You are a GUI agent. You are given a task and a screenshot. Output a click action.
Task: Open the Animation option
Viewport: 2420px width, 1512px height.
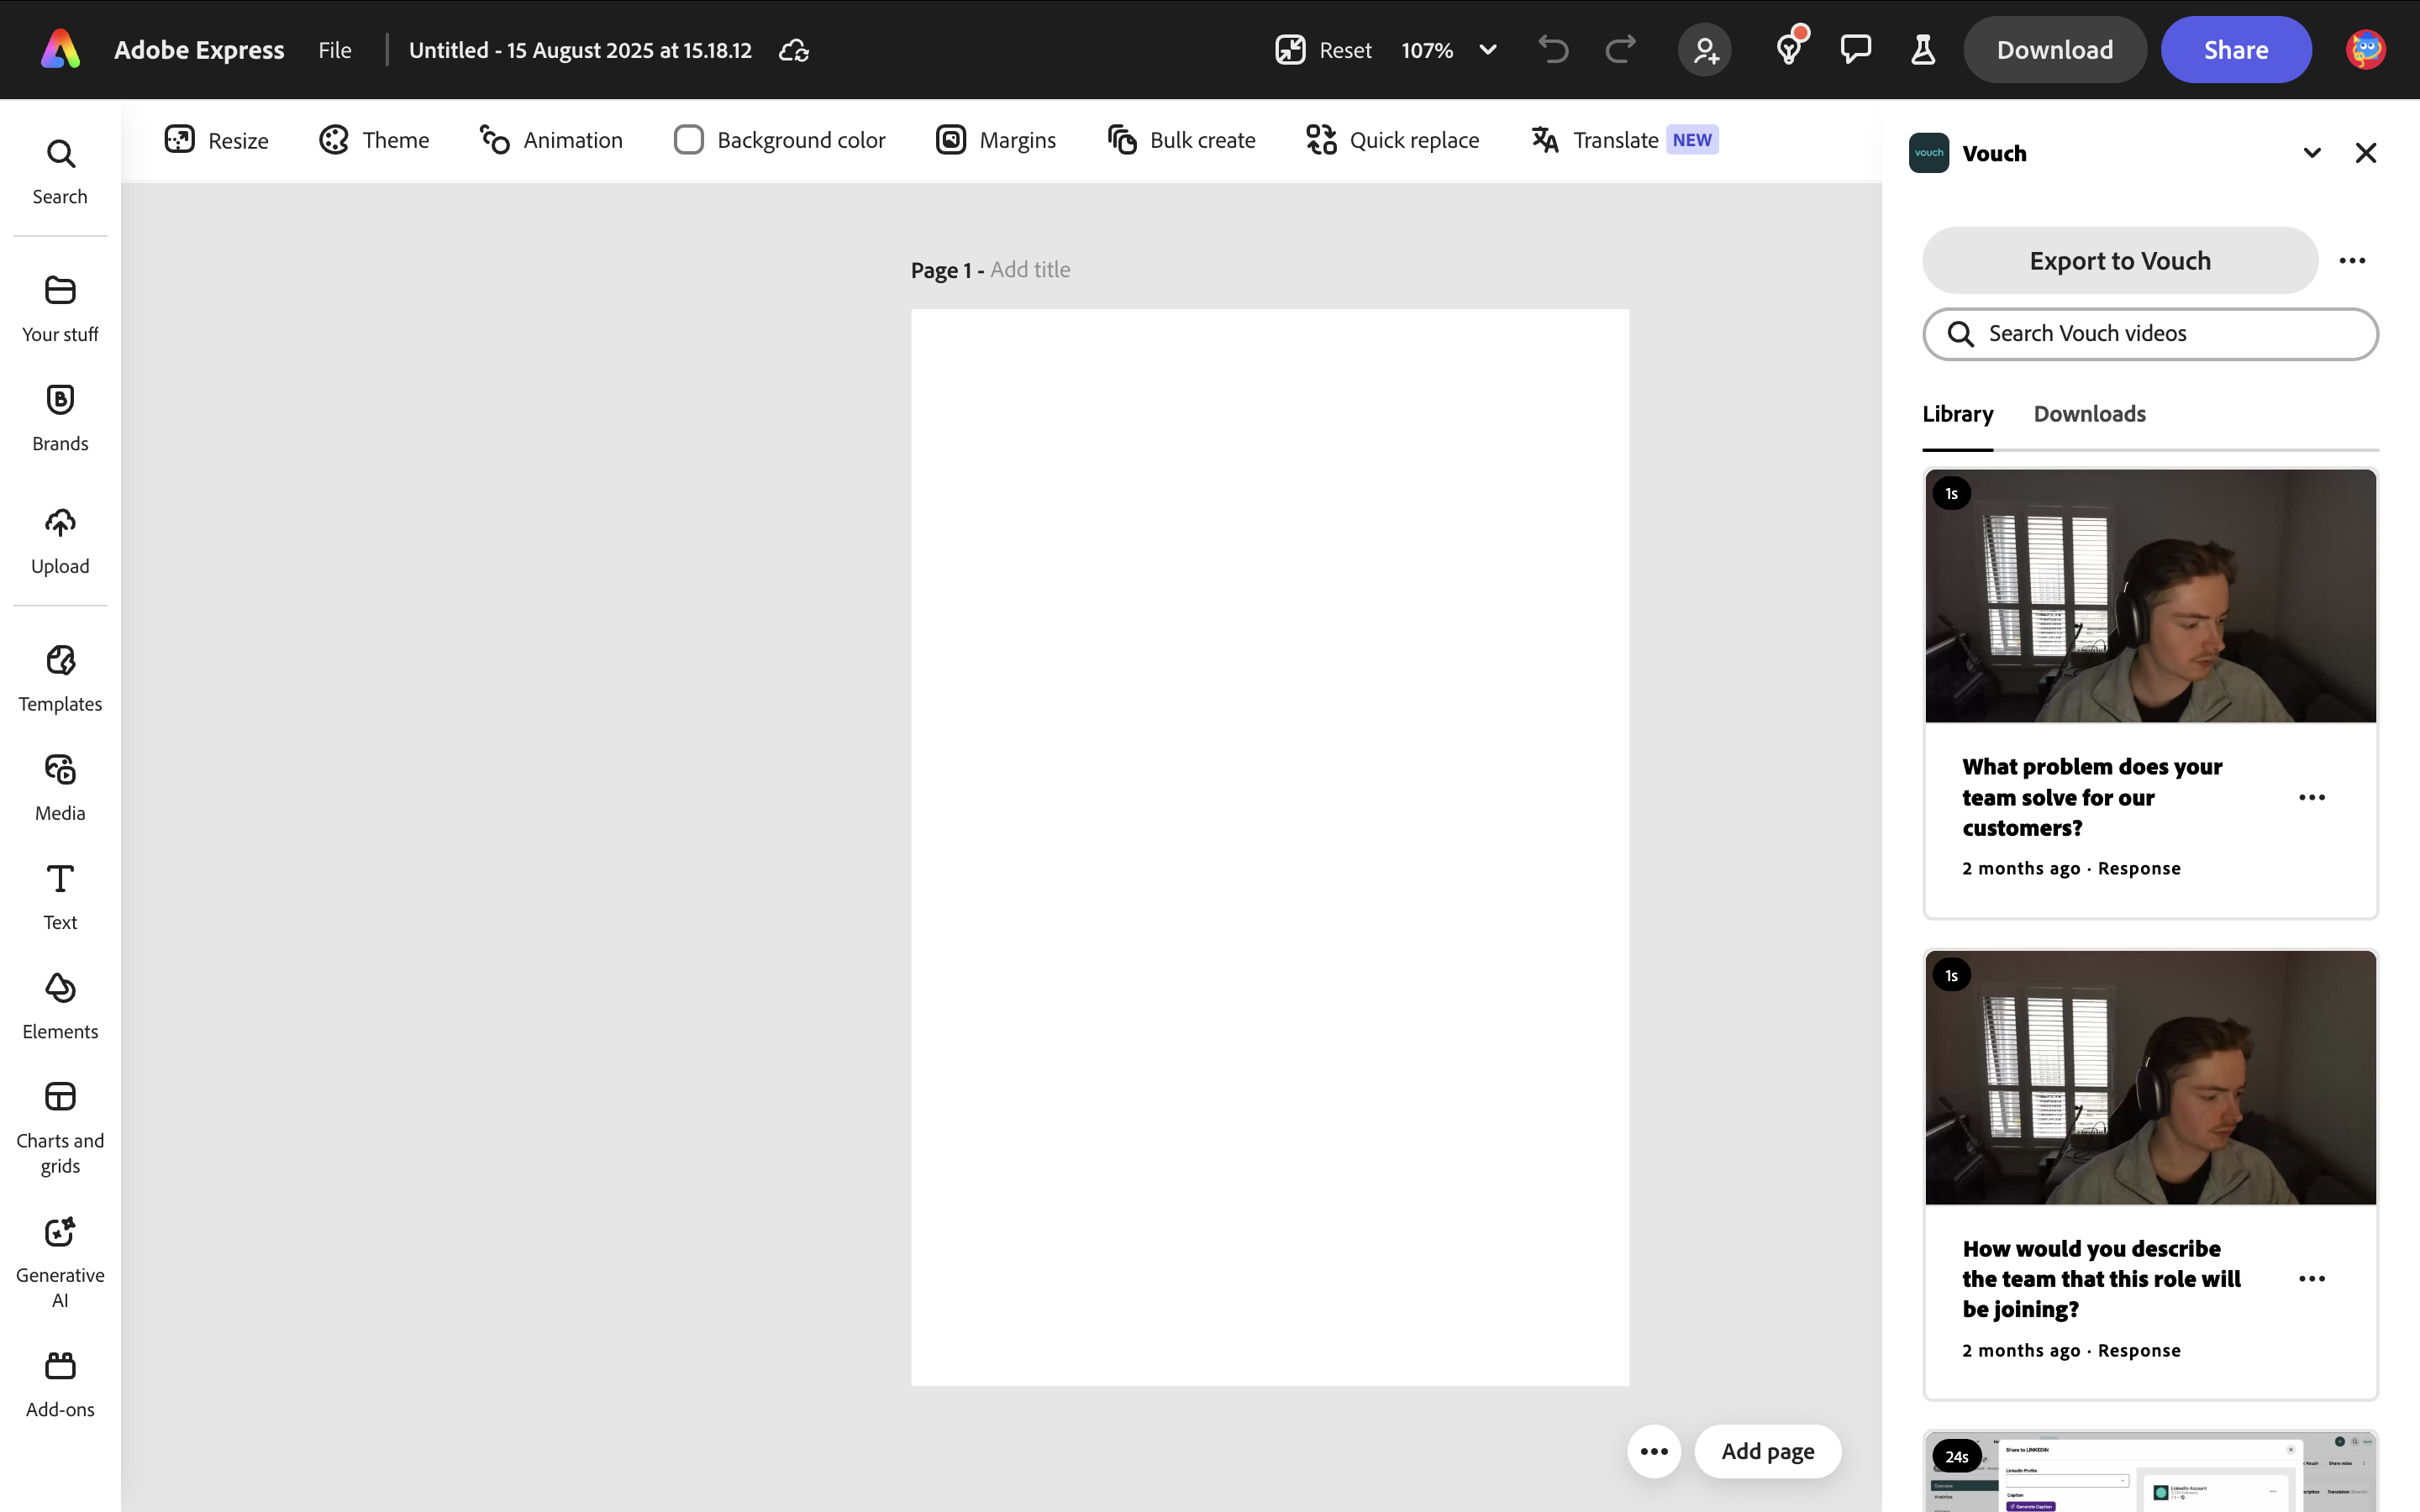[551, 140]
